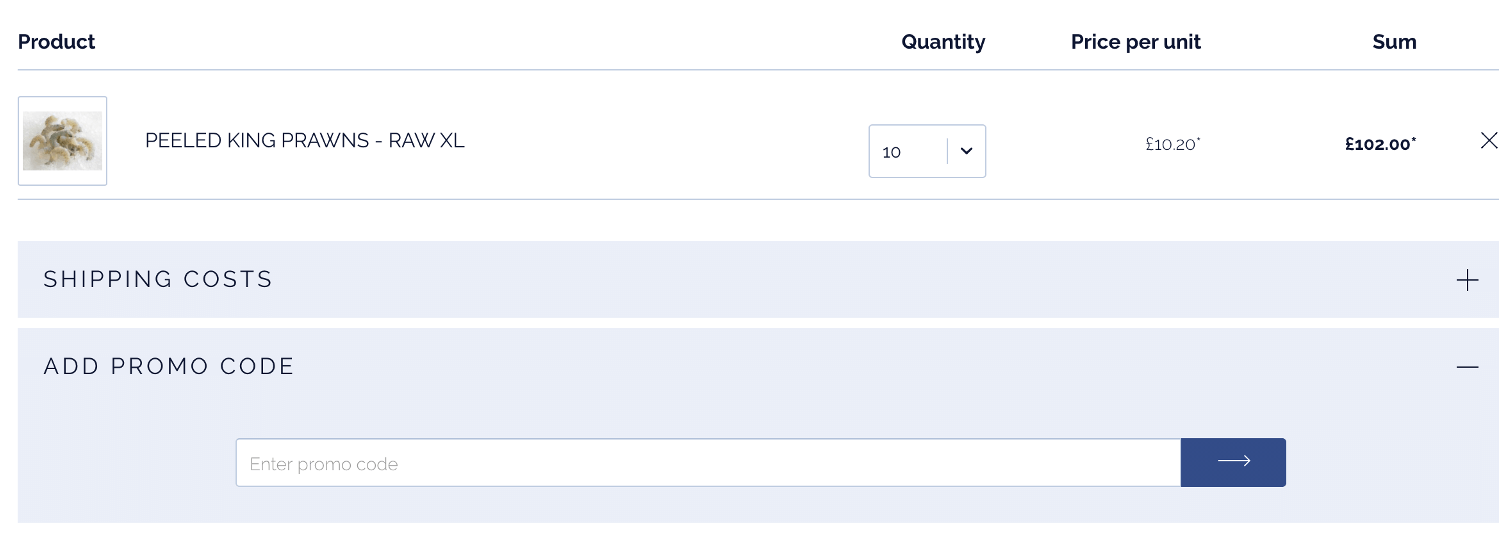Screen dimensions: 1500x542
Task: Click the Sum column header
Action: pos(1394,42)
